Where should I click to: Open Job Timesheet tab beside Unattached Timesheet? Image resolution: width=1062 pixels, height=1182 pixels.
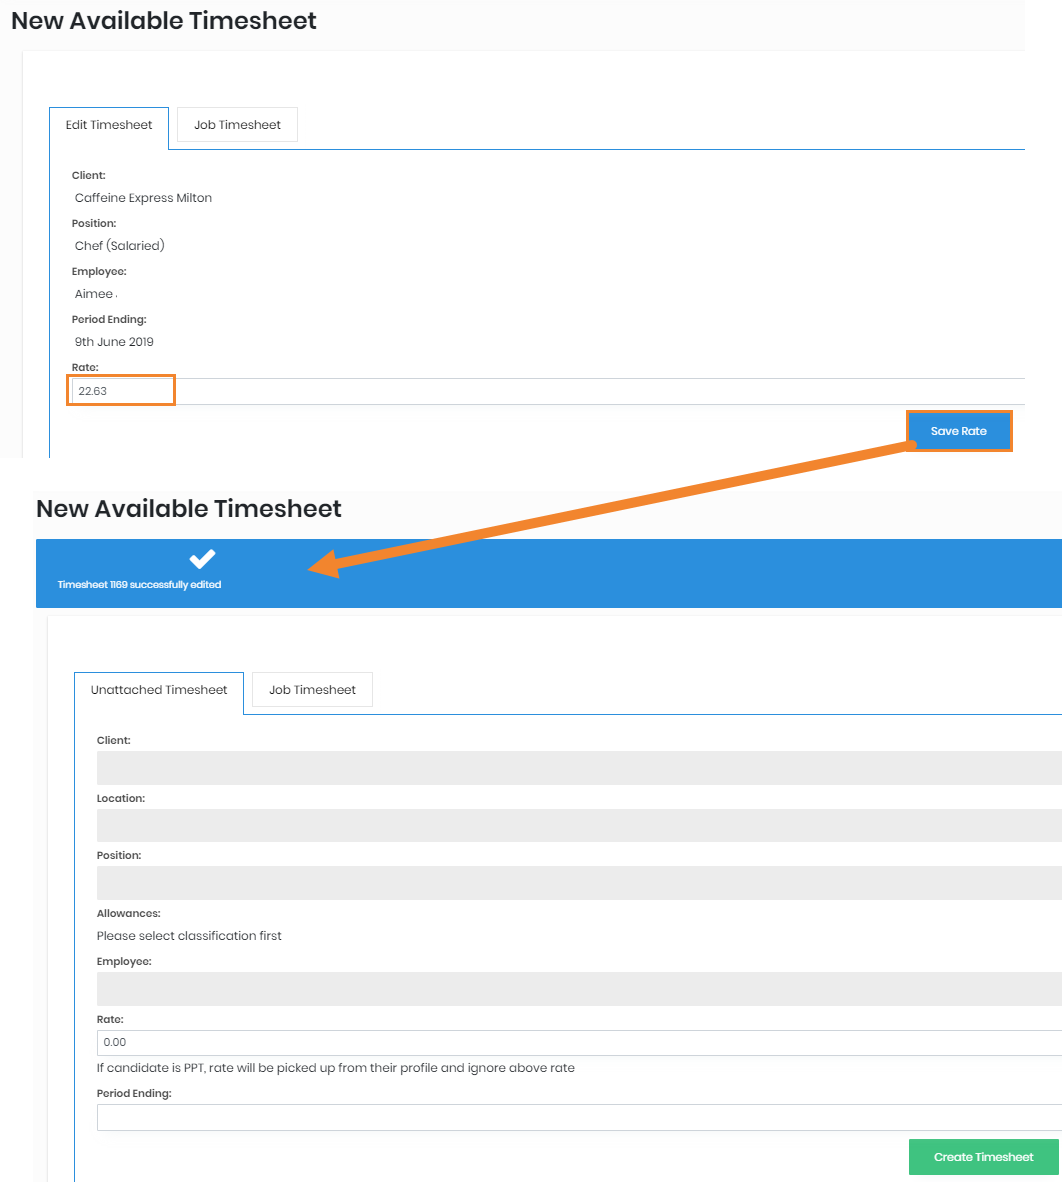(x=312, y=690)
